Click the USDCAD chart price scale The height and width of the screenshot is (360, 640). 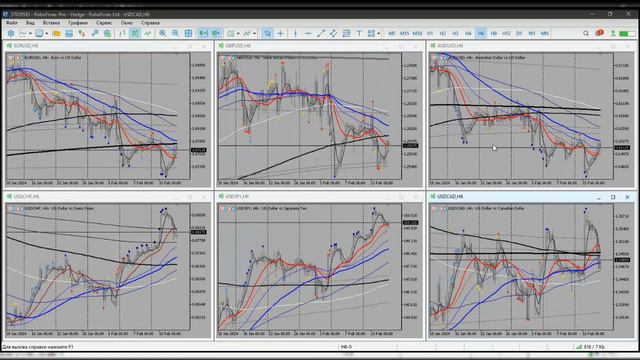(x=622, y=266)
